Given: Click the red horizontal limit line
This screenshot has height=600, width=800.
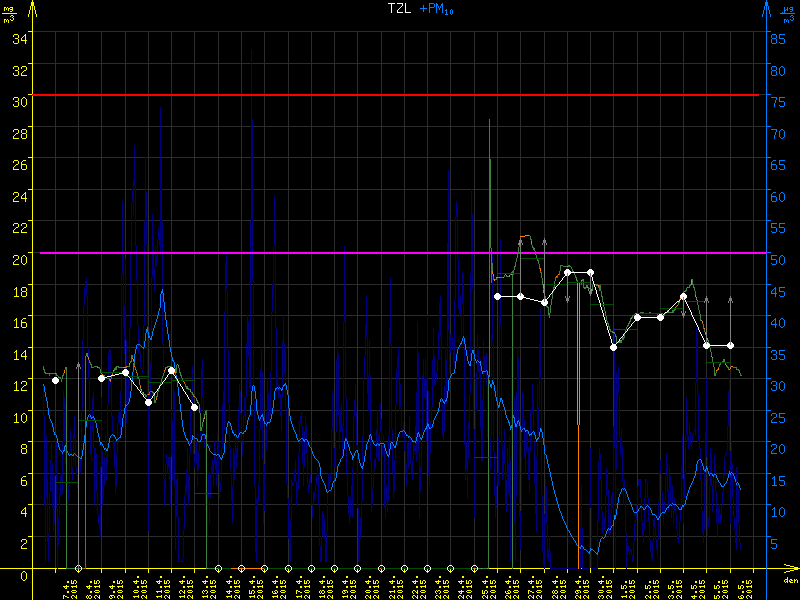Looking at the screenshot, I should pyautogui.click(x=400, y=95).
